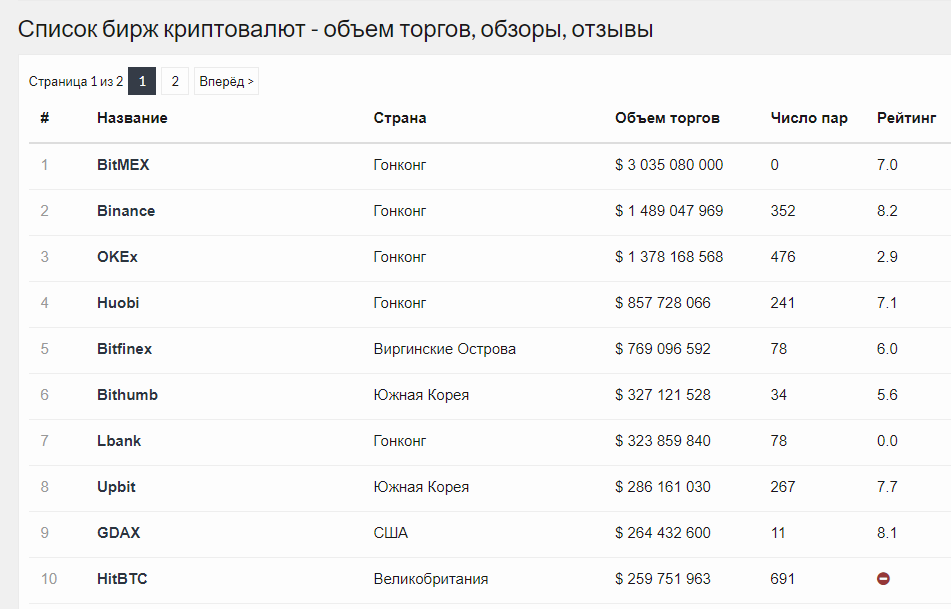
Task: Click Upbit pair count '267'
Action: click(x=782, y=487)
